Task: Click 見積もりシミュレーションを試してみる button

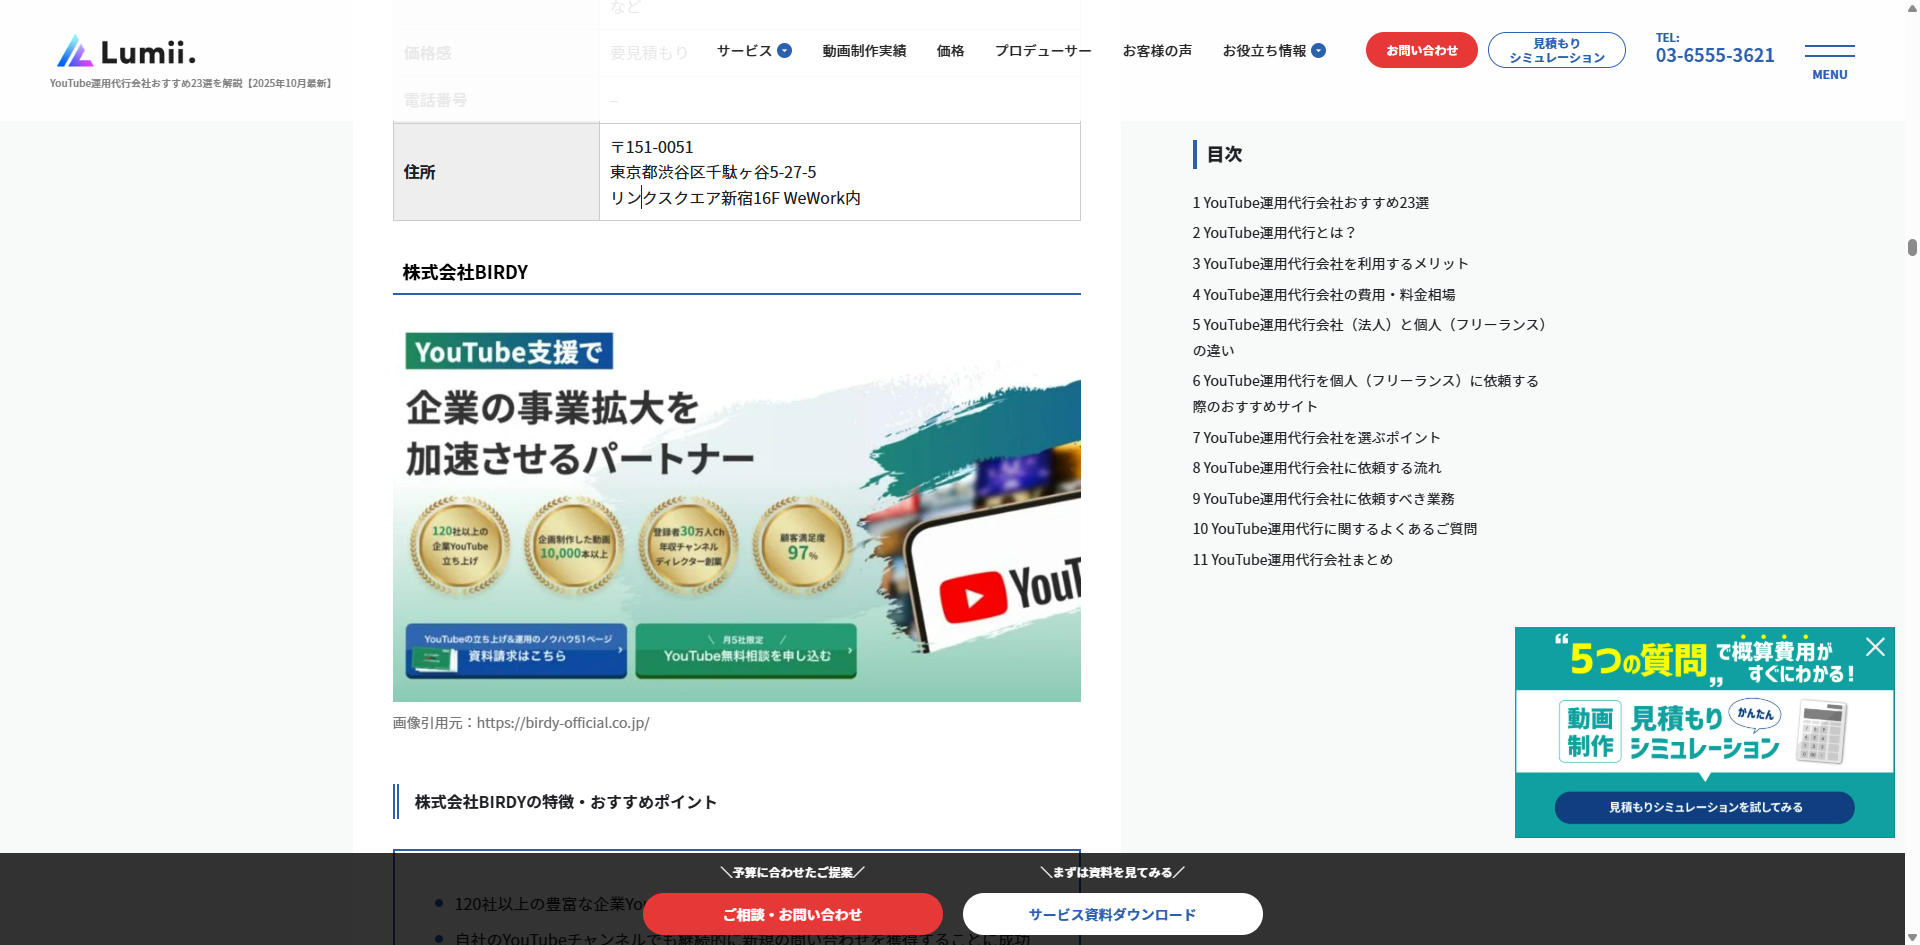Action: tap(1704, 807)
